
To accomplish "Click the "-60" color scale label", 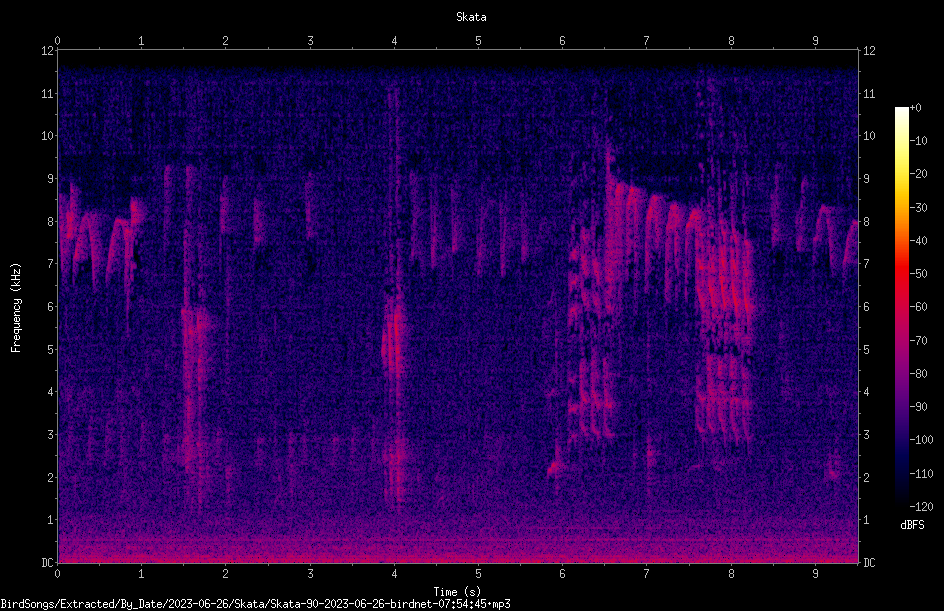I will (918, 307).
